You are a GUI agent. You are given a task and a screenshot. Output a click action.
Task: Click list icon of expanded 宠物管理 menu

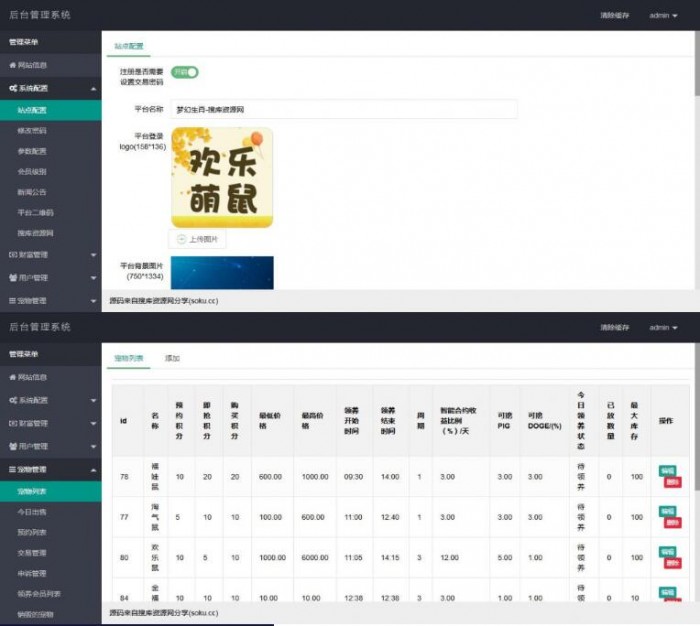coord(12,469)
